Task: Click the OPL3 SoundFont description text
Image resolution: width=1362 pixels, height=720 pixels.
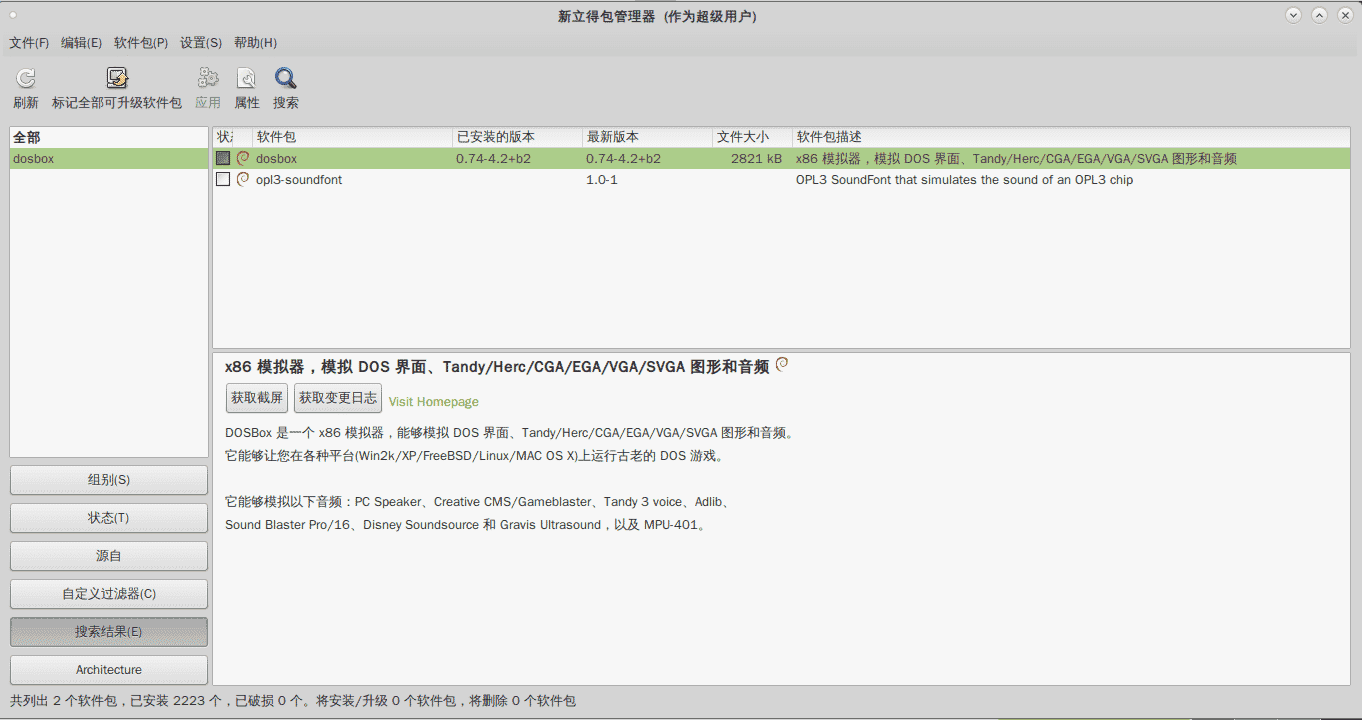Action: point(964,180)
